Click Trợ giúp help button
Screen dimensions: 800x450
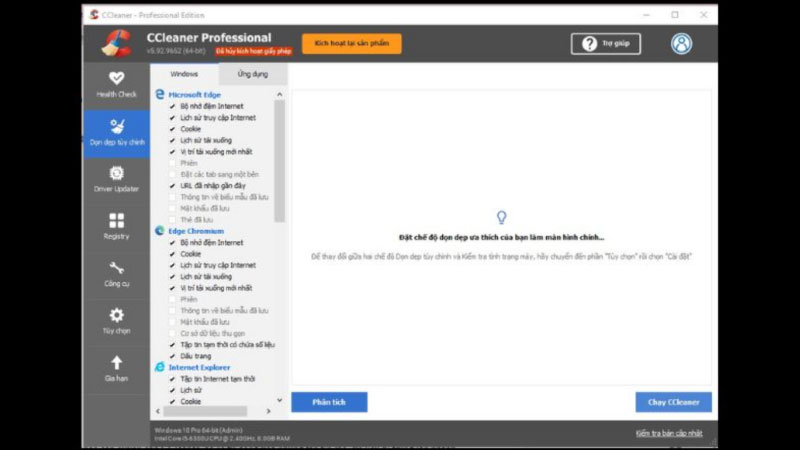coord(606,44)
